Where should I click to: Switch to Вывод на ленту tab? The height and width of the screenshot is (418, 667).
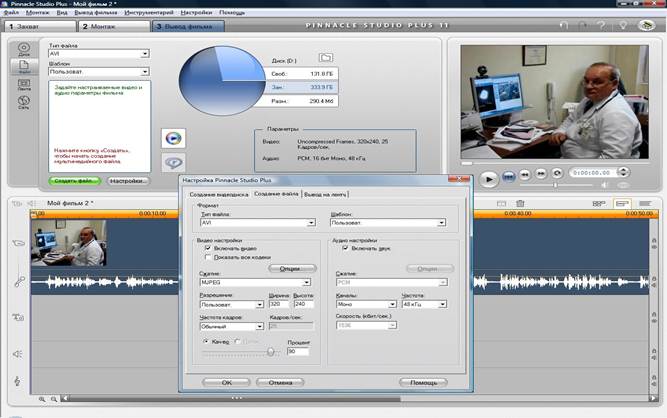click(325, 194)
